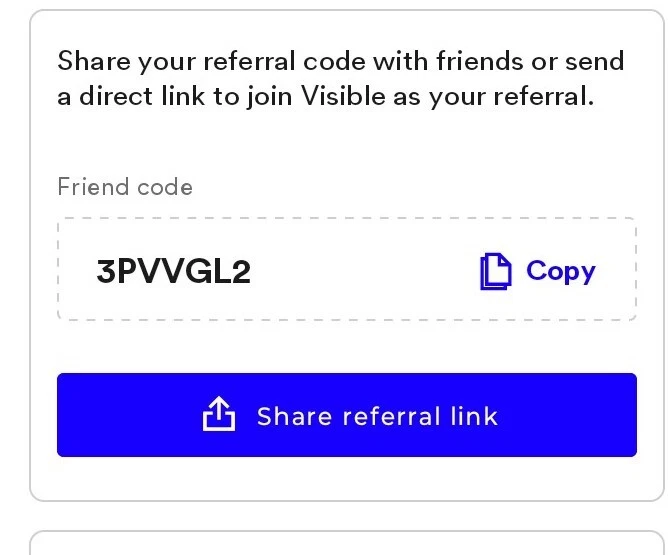Click the copy document icon
Viewport: 668px width, 555px height.
point(495,271)
